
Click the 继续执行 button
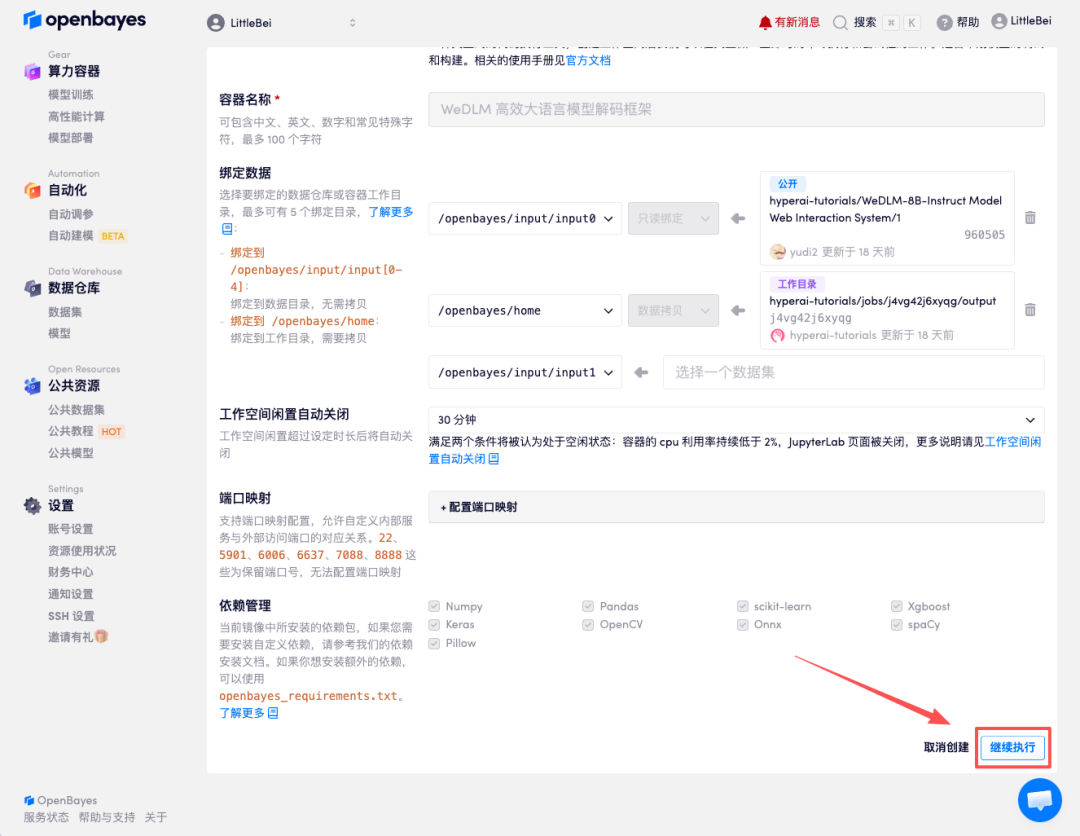tap(1012, 747)
